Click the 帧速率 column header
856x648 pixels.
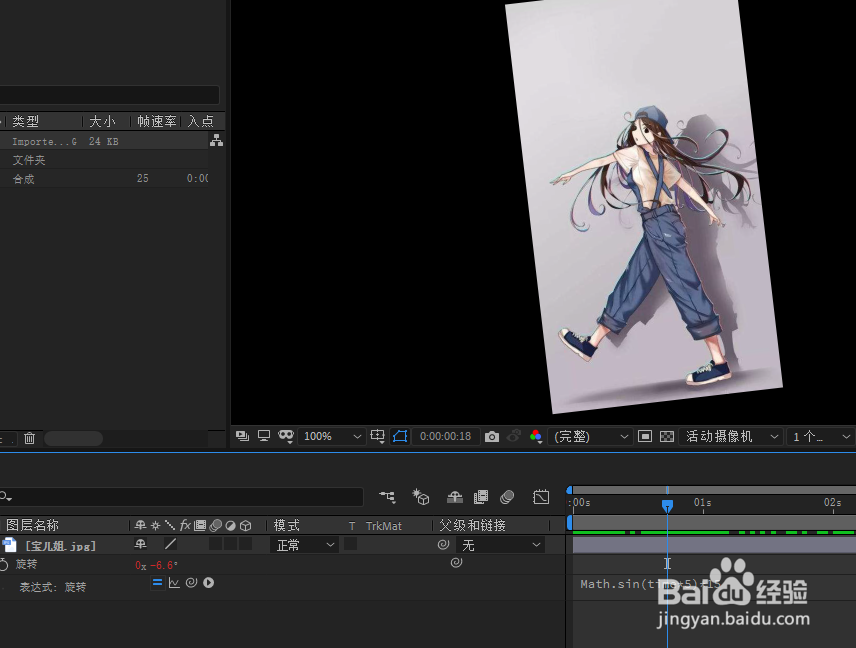point(157,121)
